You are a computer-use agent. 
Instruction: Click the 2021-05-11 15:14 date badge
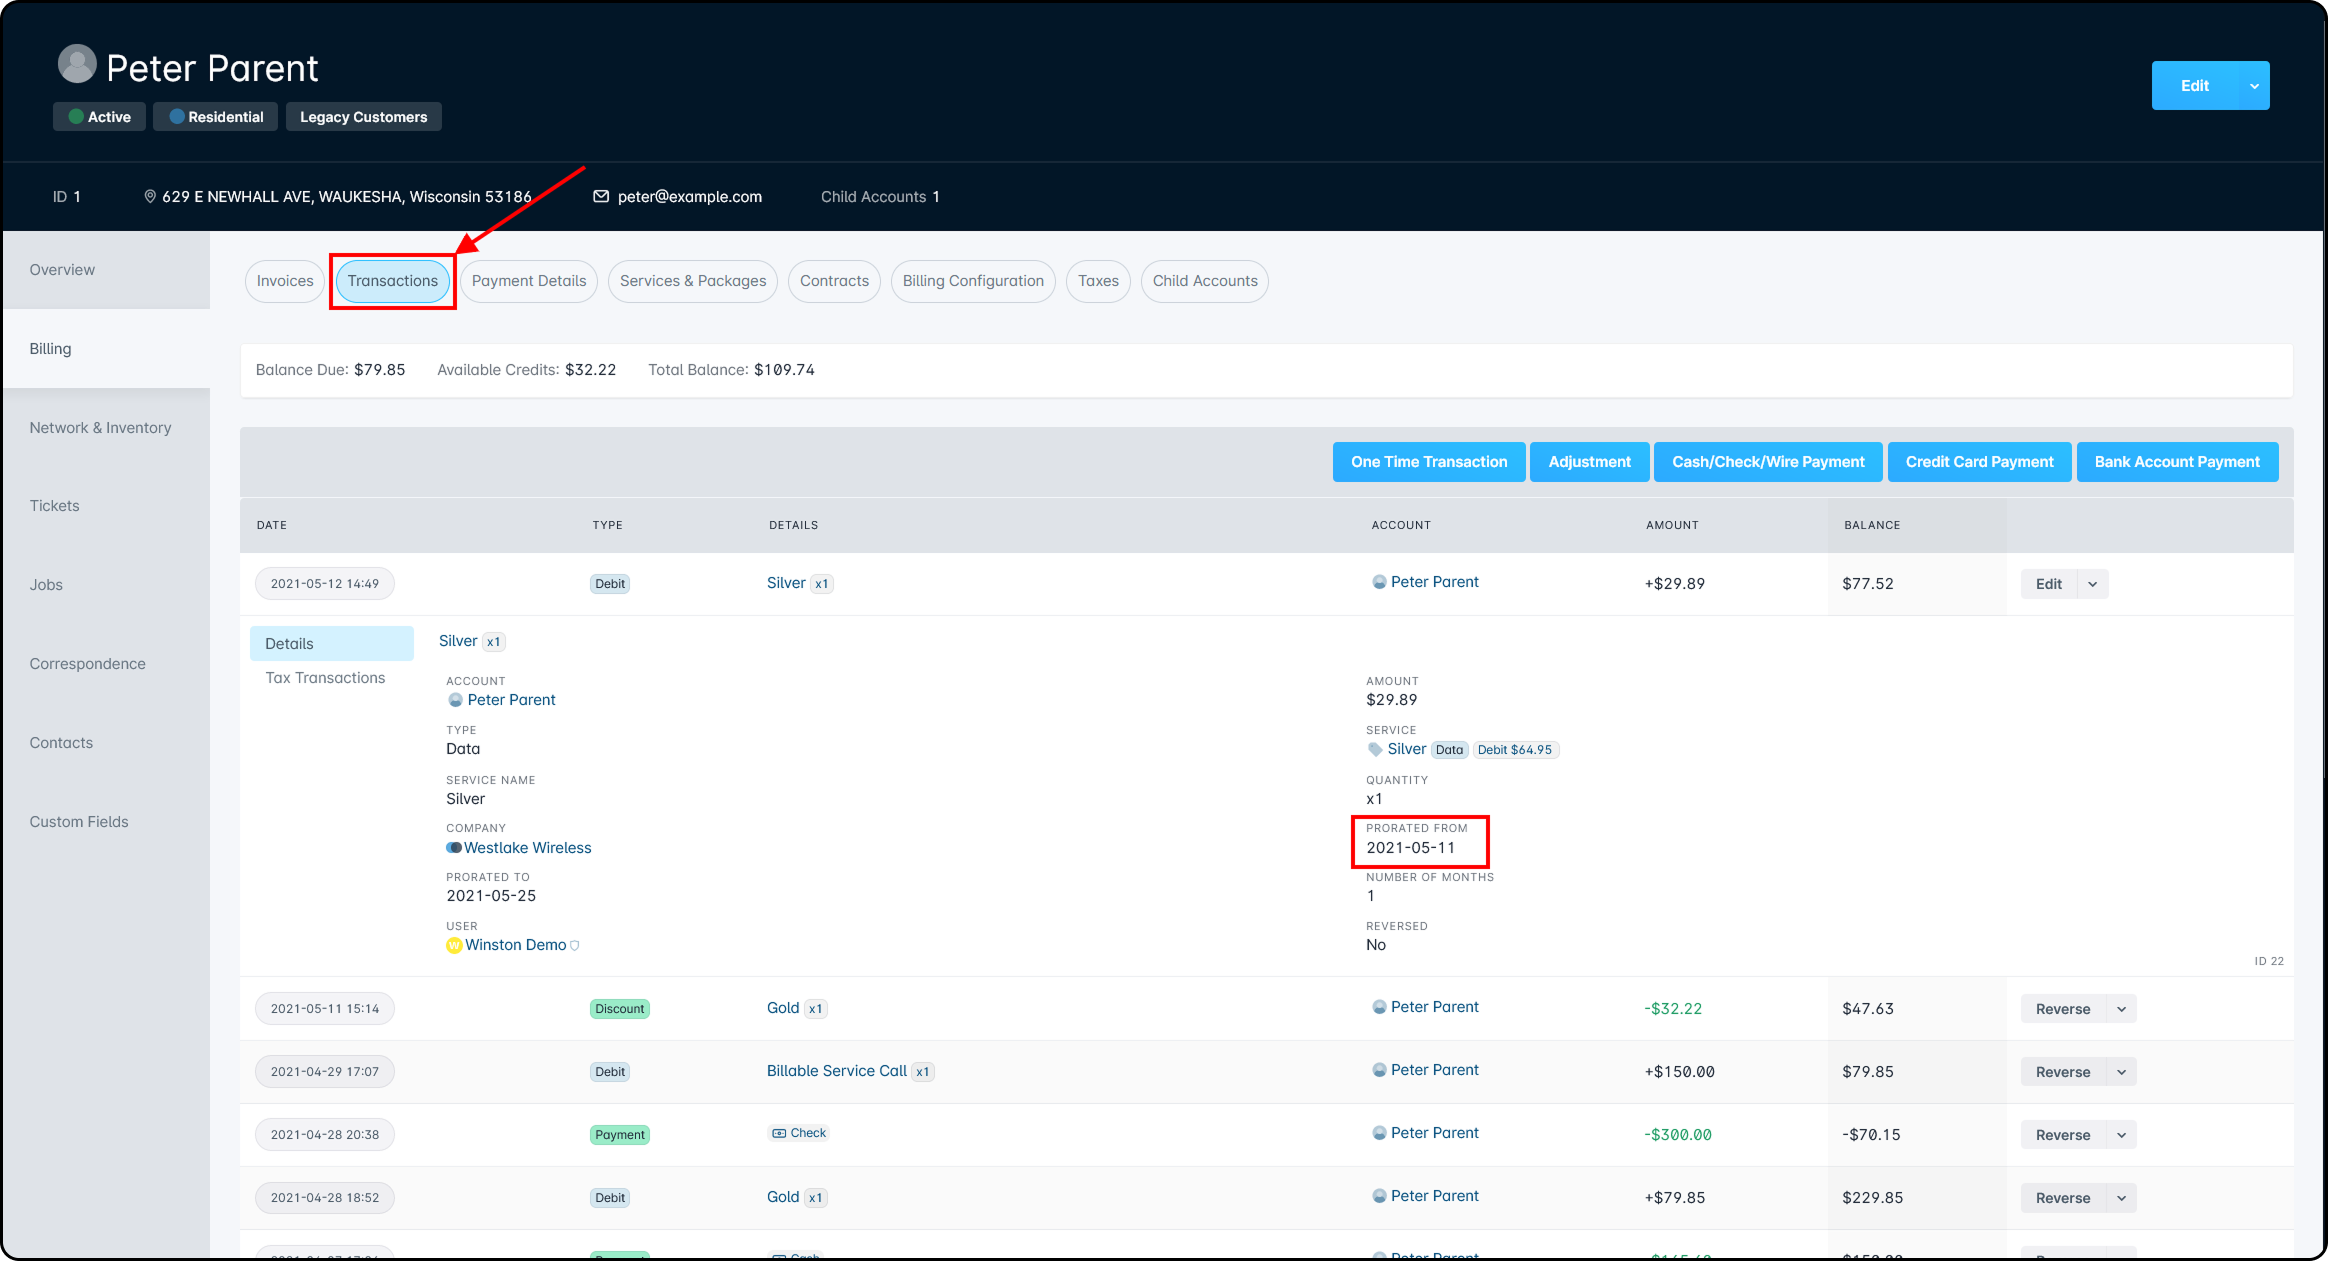tap(325, 1009)
